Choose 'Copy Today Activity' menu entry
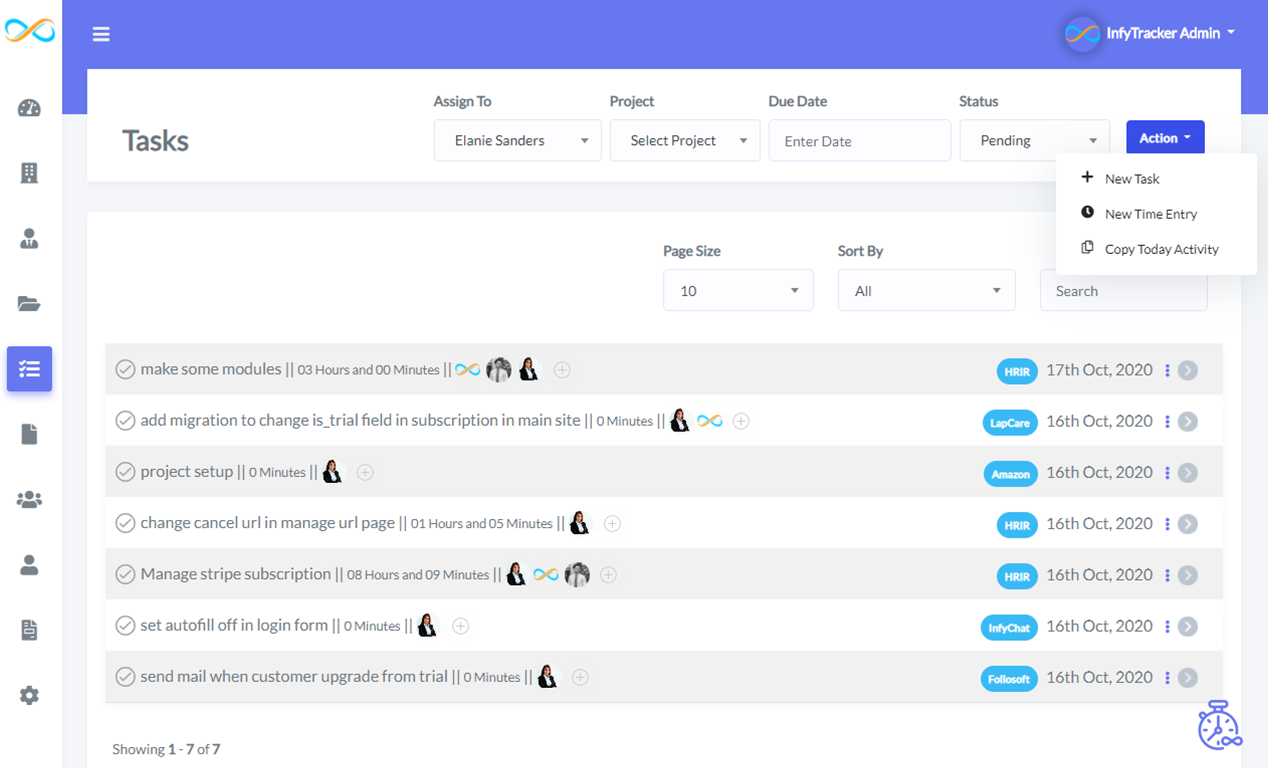 [x=1161, y=248]
